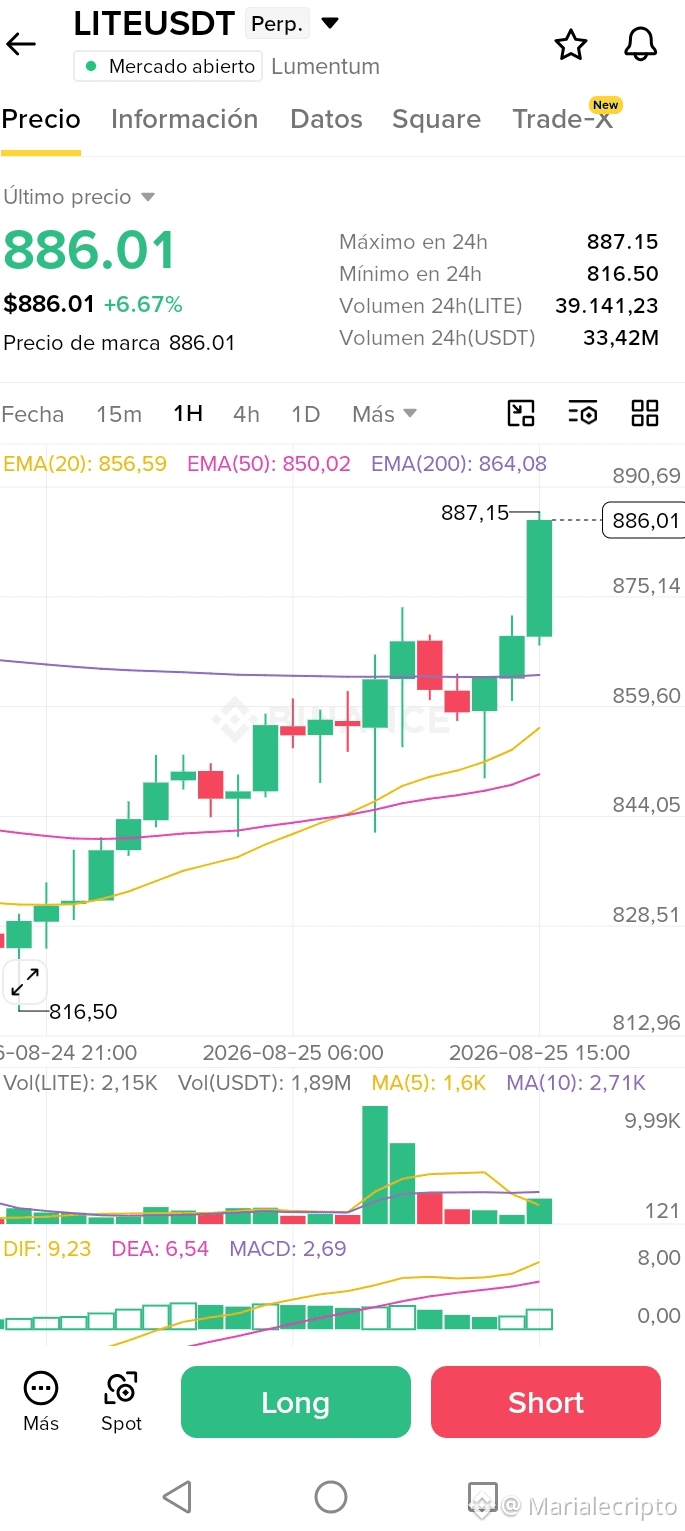
Task: Click the EMA(20): 856,59 indicator label
Action: coord(85,464)
